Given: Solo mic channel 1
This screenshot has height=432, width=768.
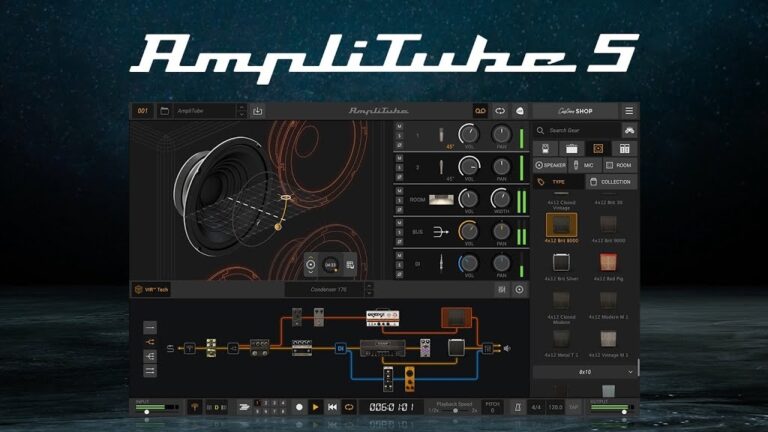Looking at the screenshot, I should pyautogui.click(x=399, y=136).
